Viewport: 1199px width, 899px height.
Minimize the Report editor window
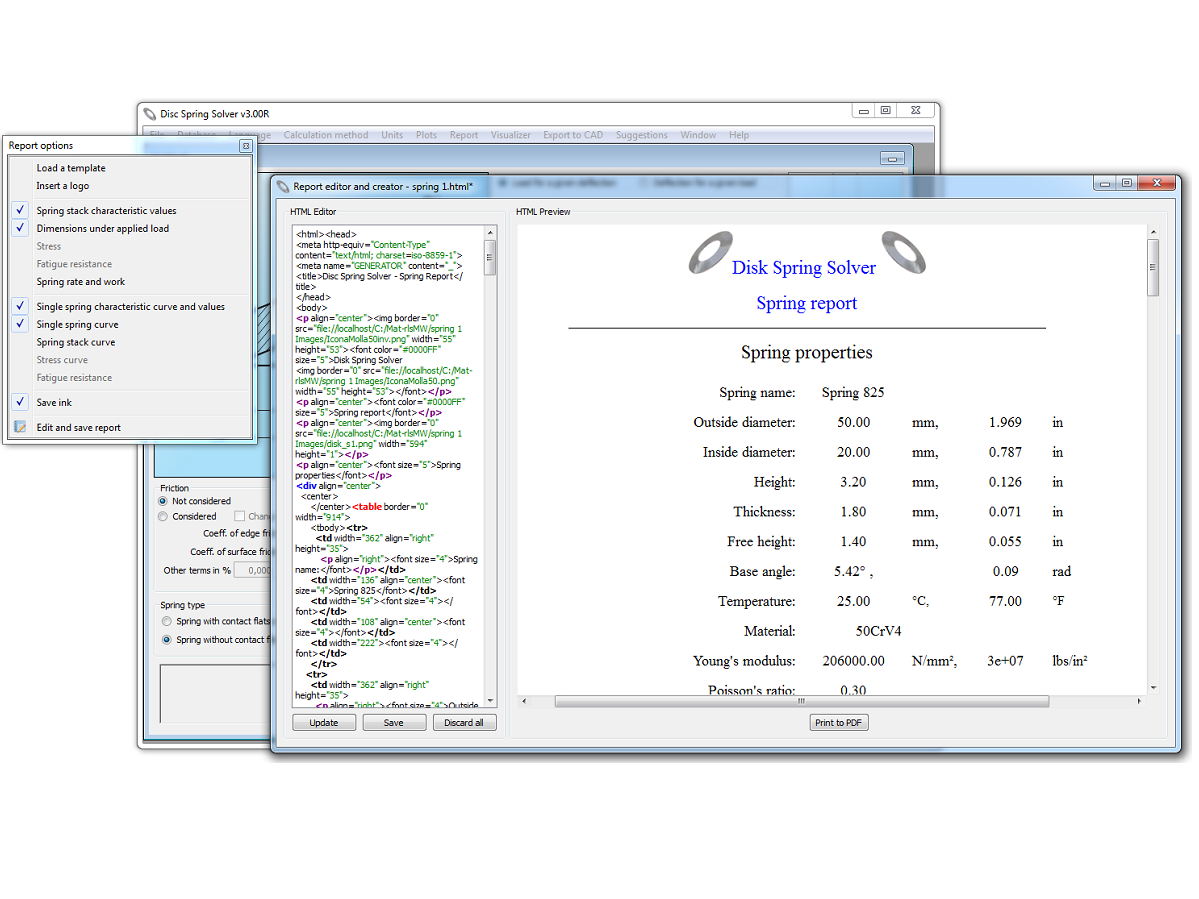pyautogui.click(x=1104, y=183)
